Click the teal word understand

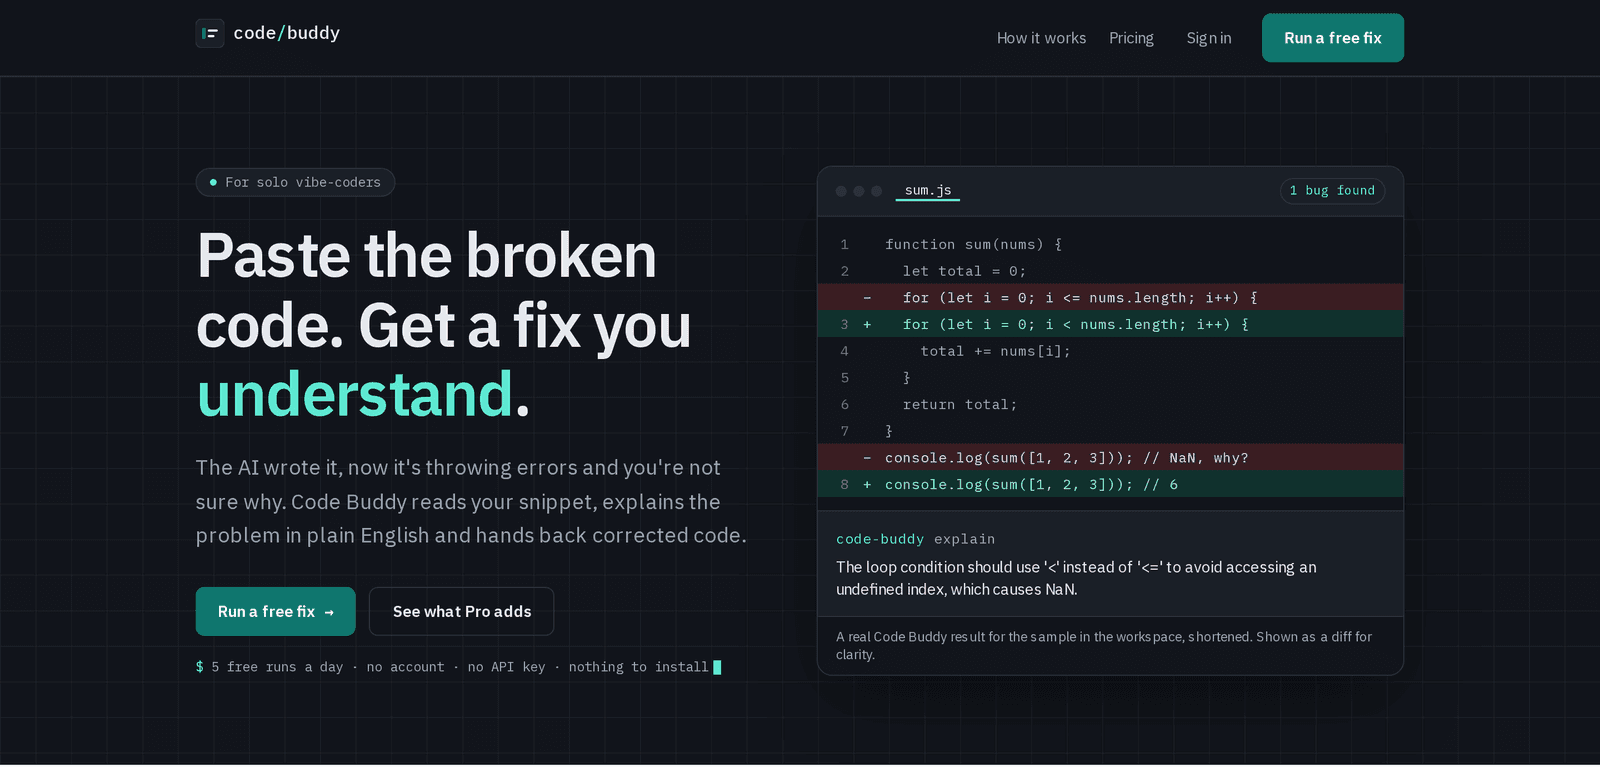(355, 394)
